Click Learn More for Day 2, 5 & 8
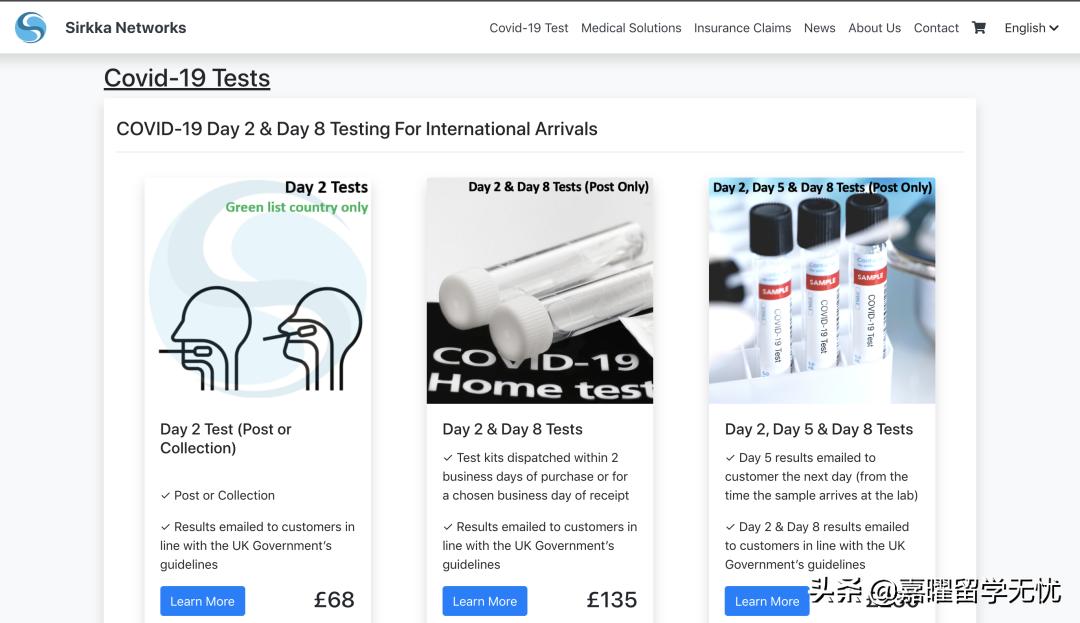 point(767,601)
